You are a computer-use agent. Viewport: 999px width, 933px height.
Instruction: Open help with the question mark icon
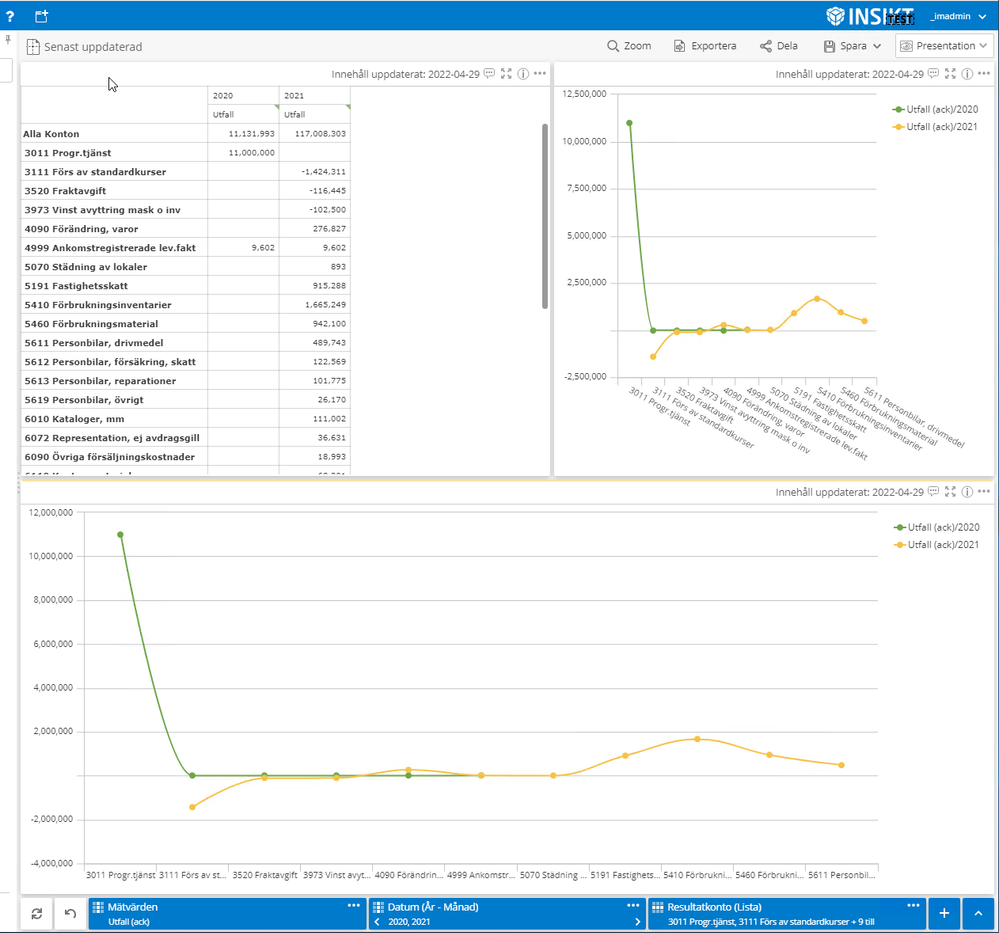10,17
